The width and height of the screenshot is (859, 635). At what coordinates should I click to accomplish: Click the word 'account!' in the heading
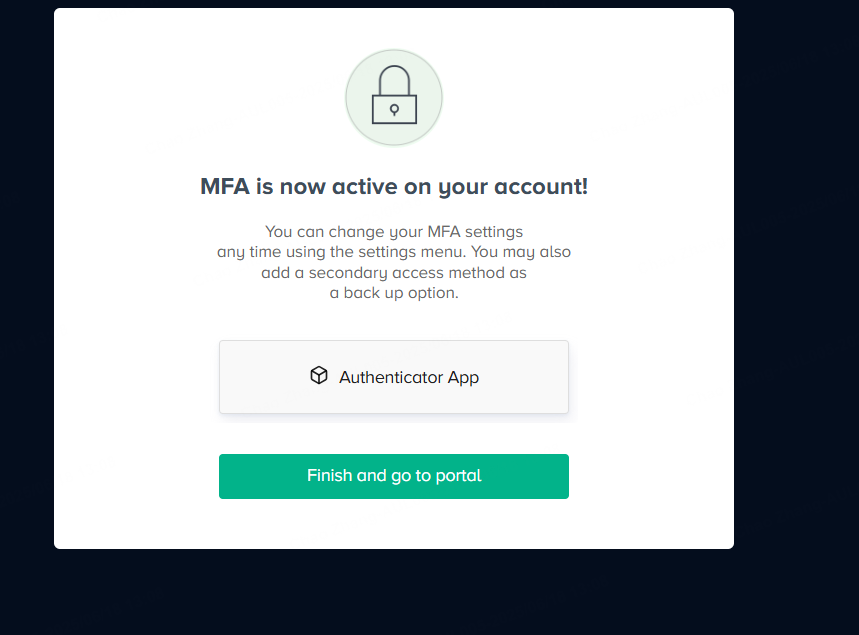tap(541, 187)
